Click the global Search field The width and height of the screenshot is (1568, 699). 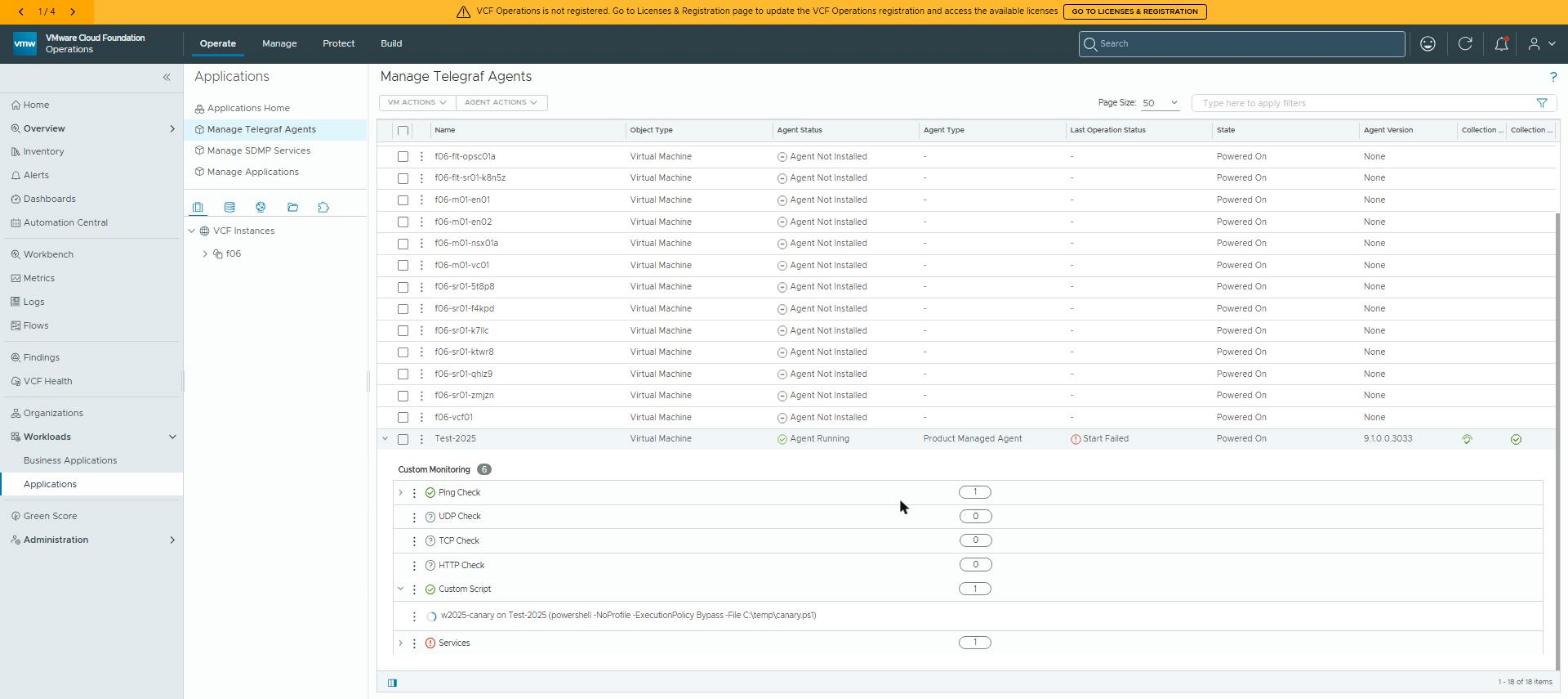[1242, 44]
